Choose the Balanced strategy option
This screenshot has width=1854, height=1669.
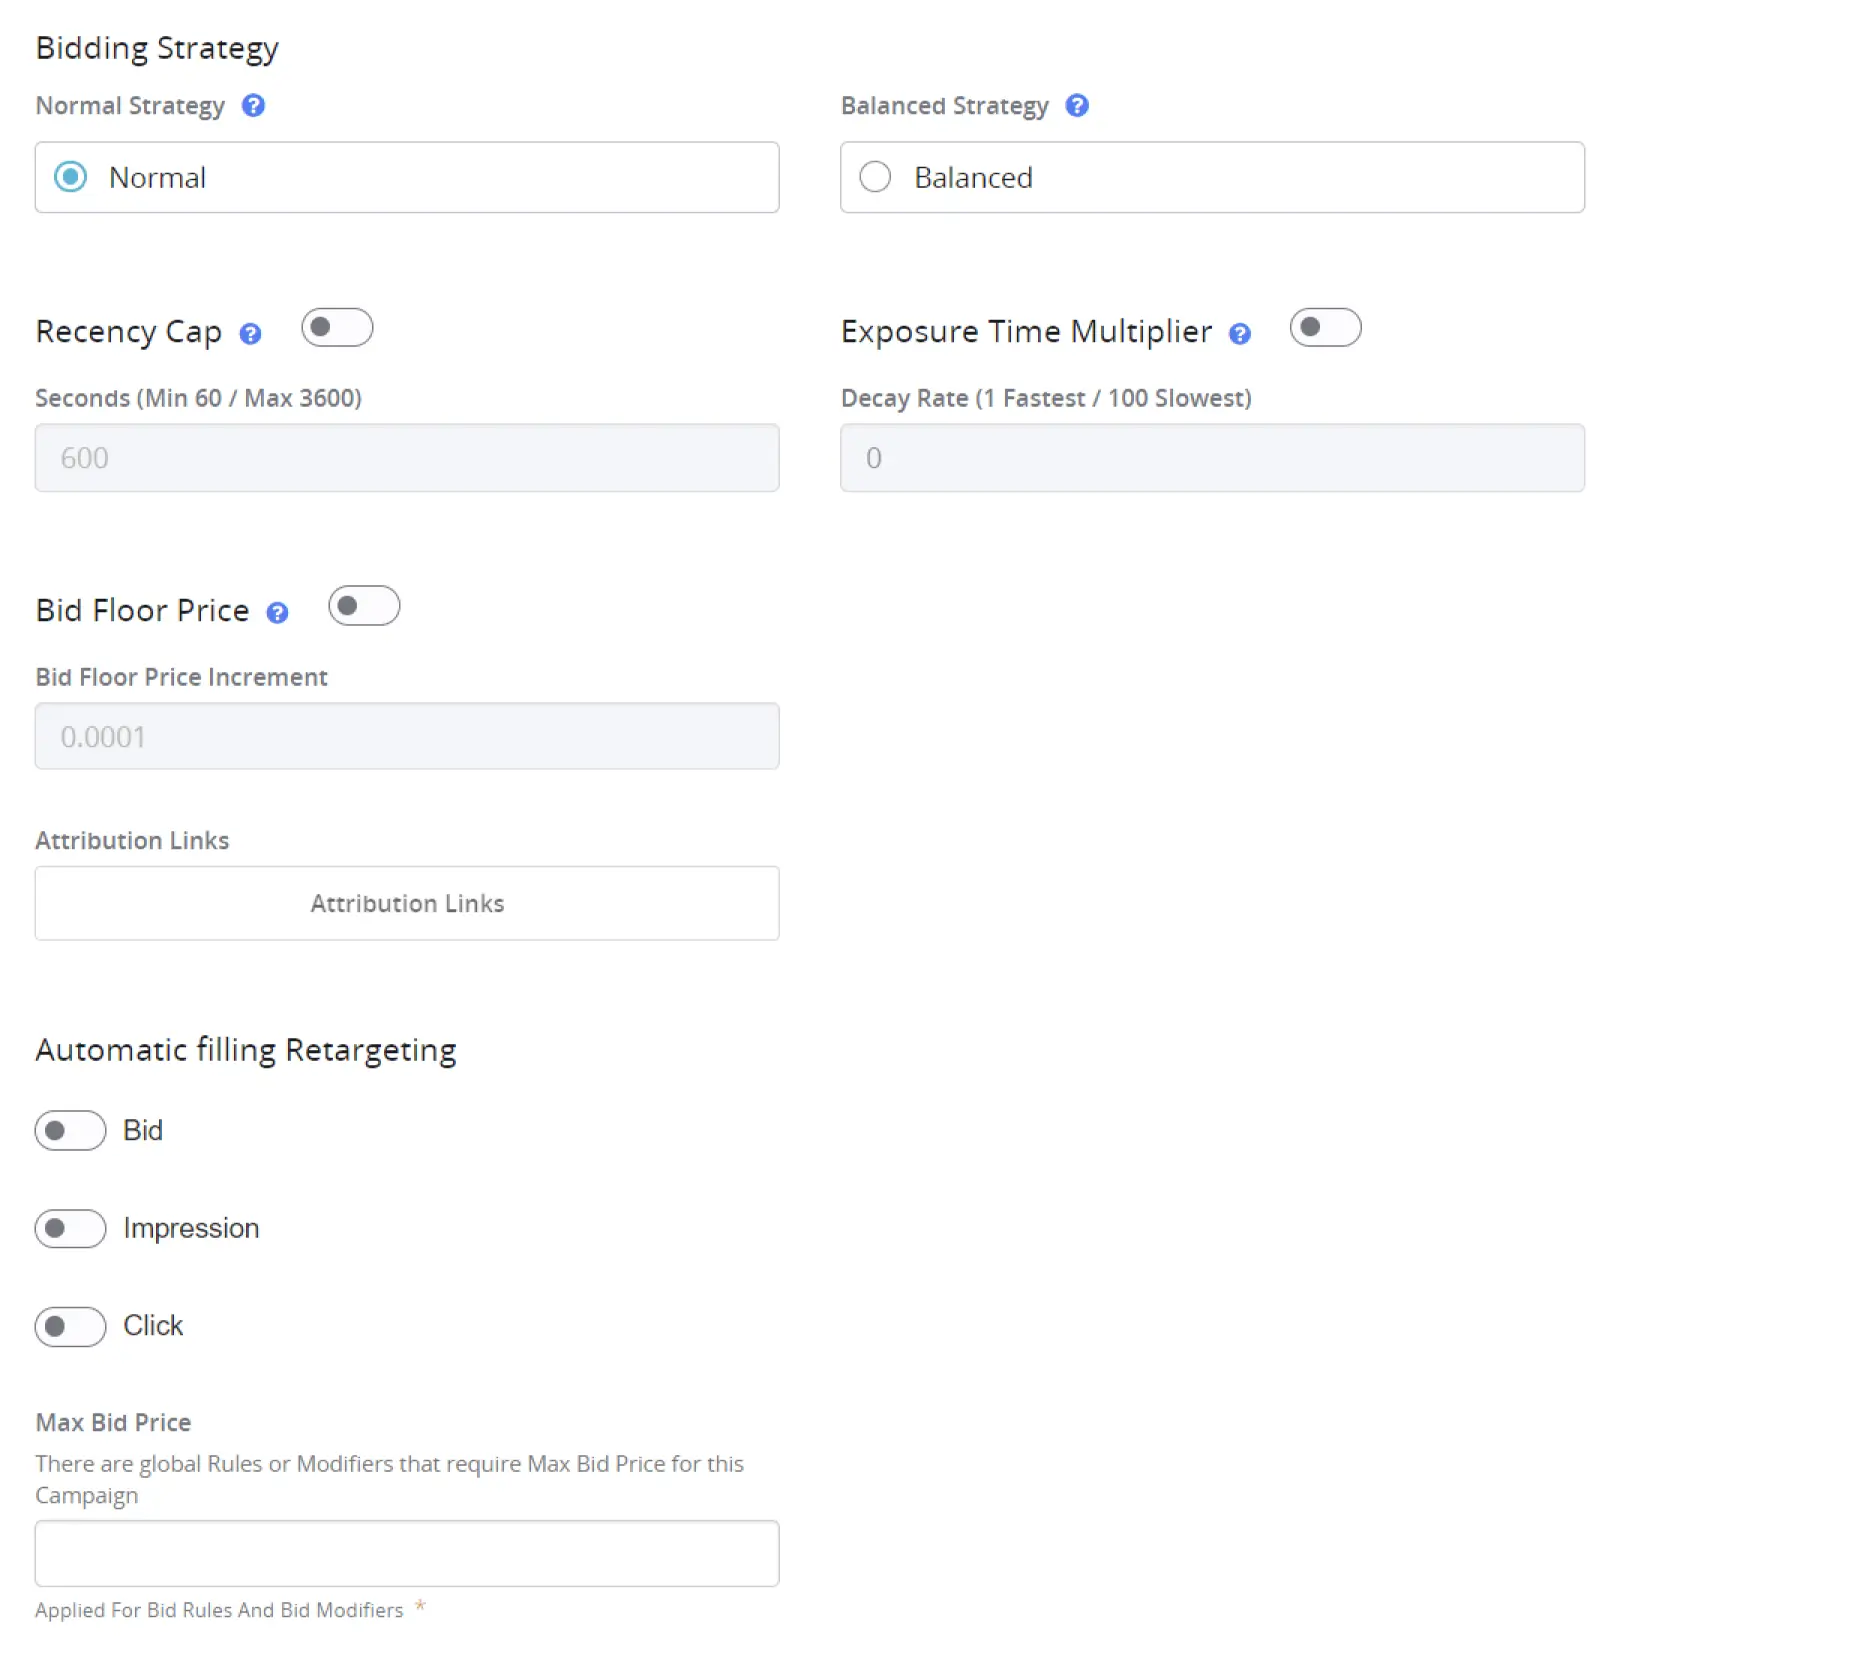coord(876,177)
